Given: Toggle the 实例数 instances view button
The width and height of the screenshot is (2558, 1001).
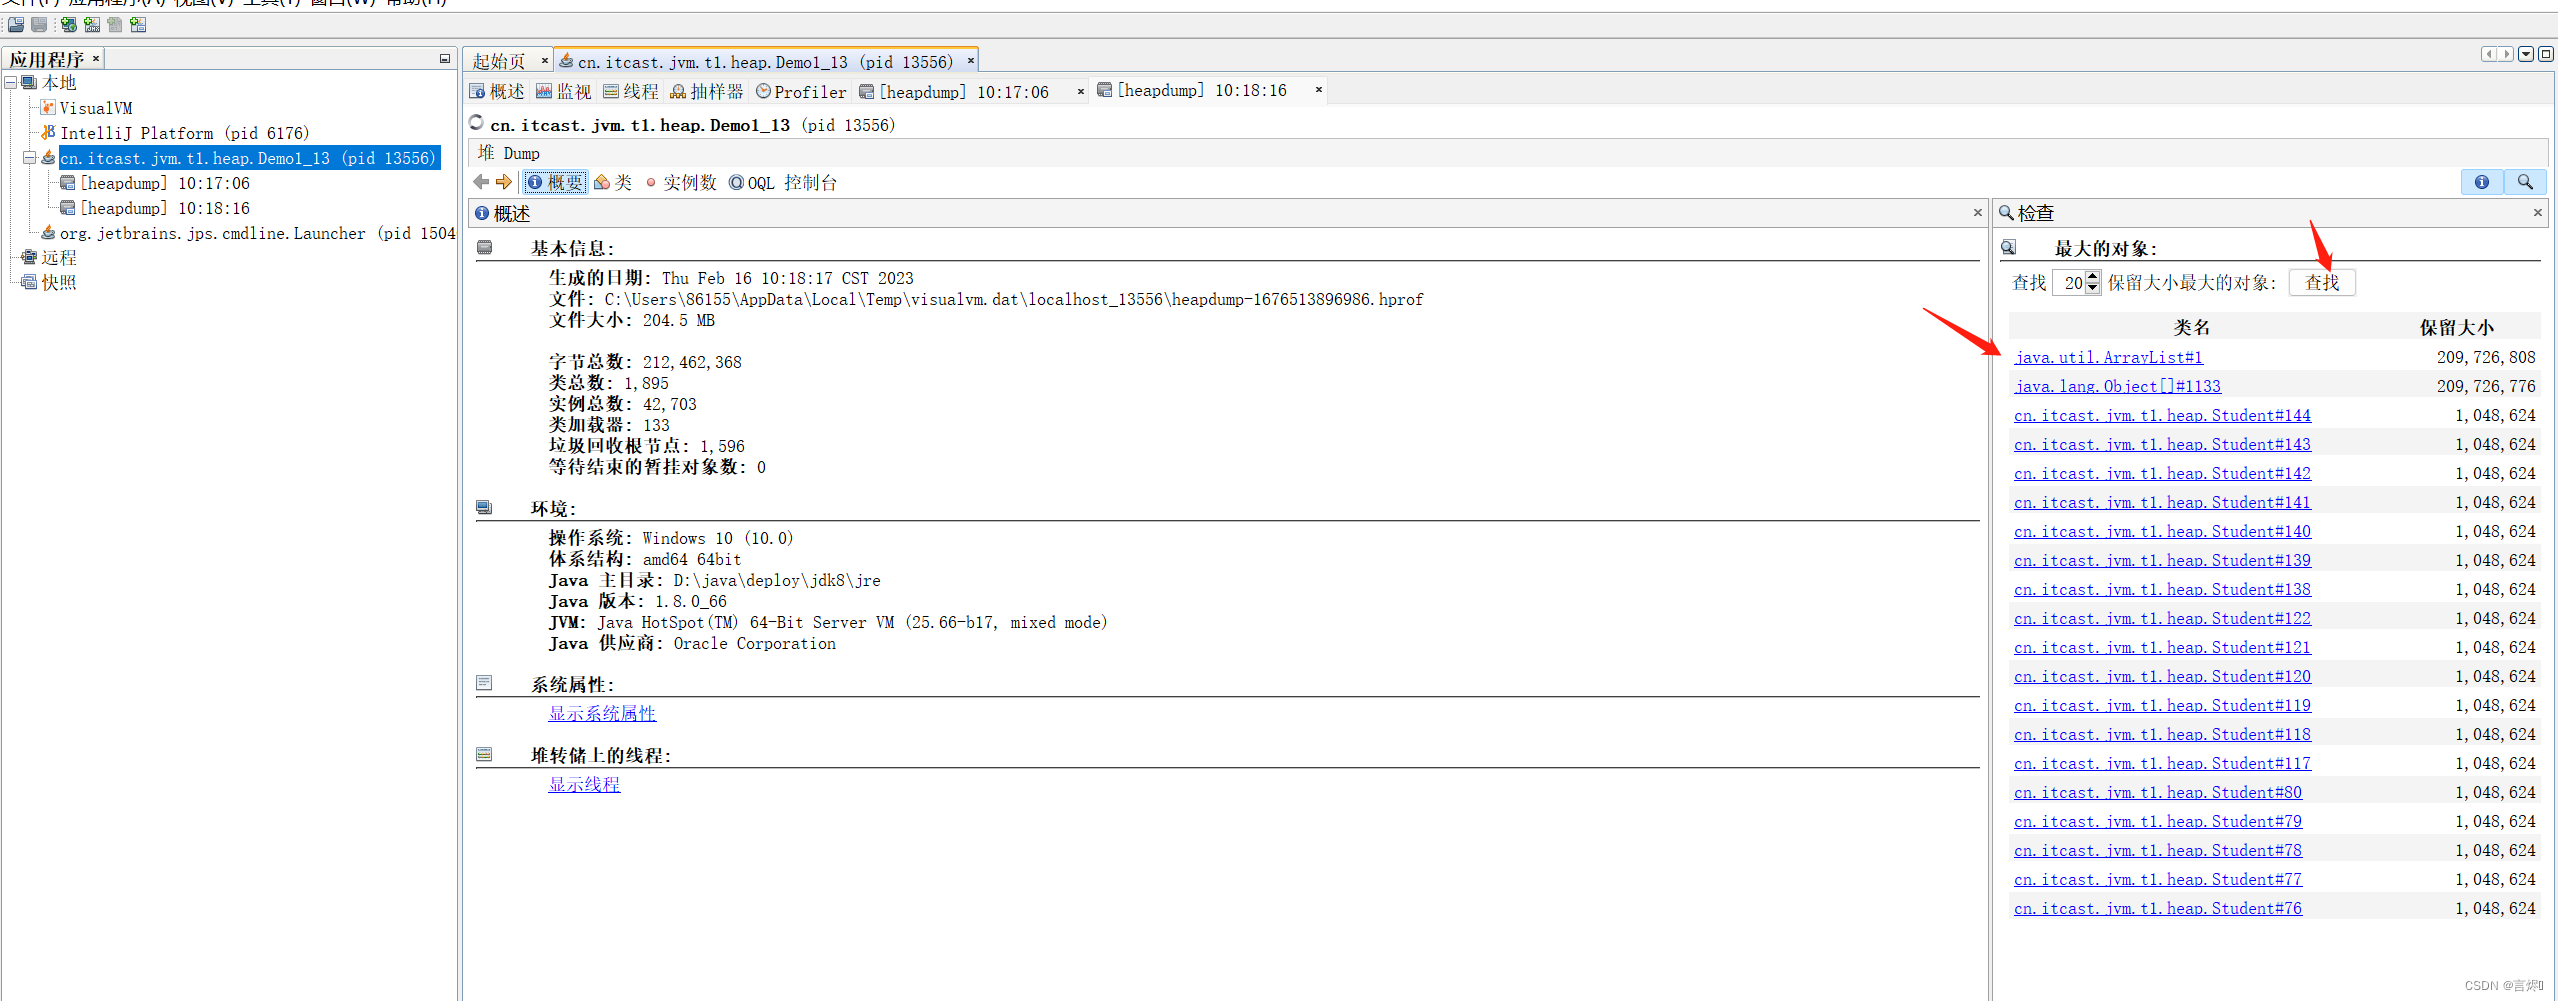Looking at the screenshot, I should (681, 182).
